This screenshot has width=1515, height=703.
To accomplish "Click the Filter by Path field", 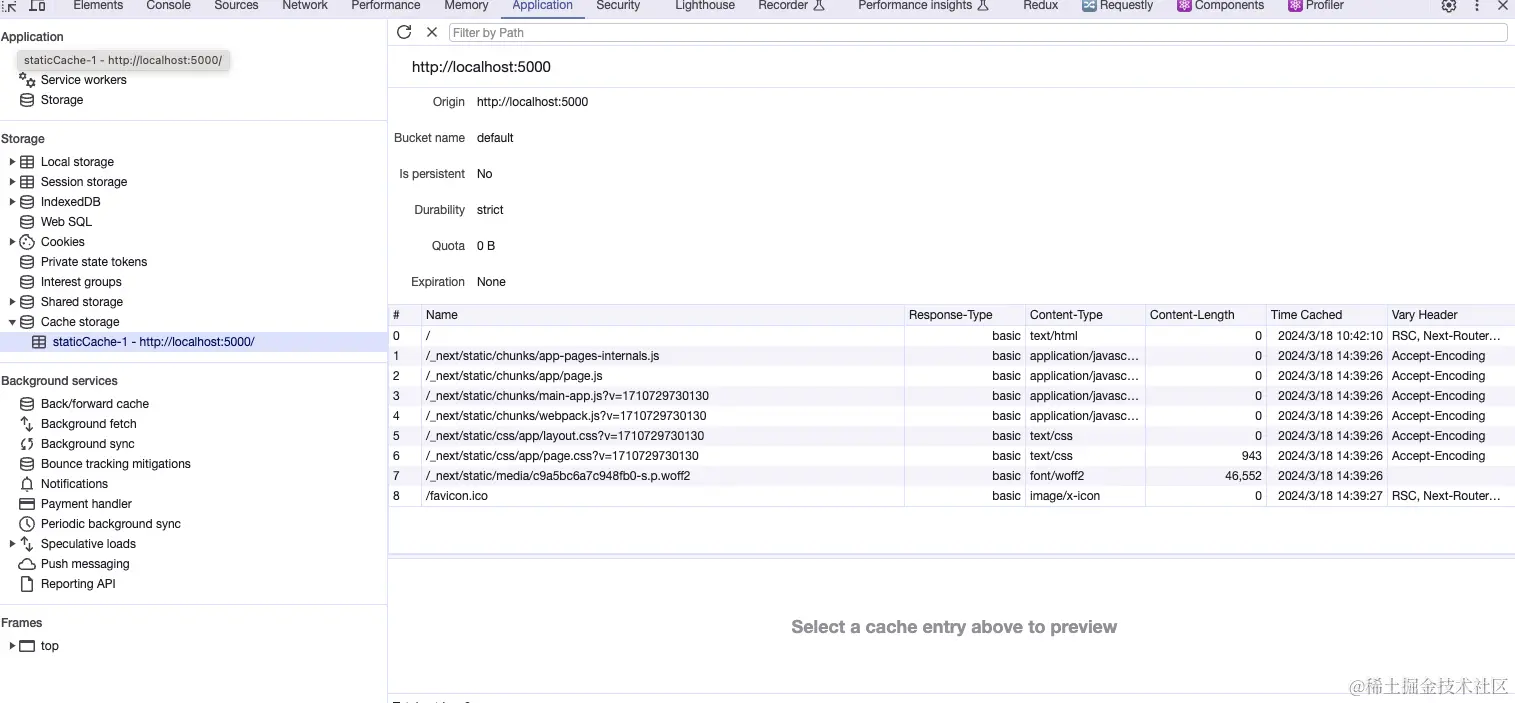I will point(977,32).
